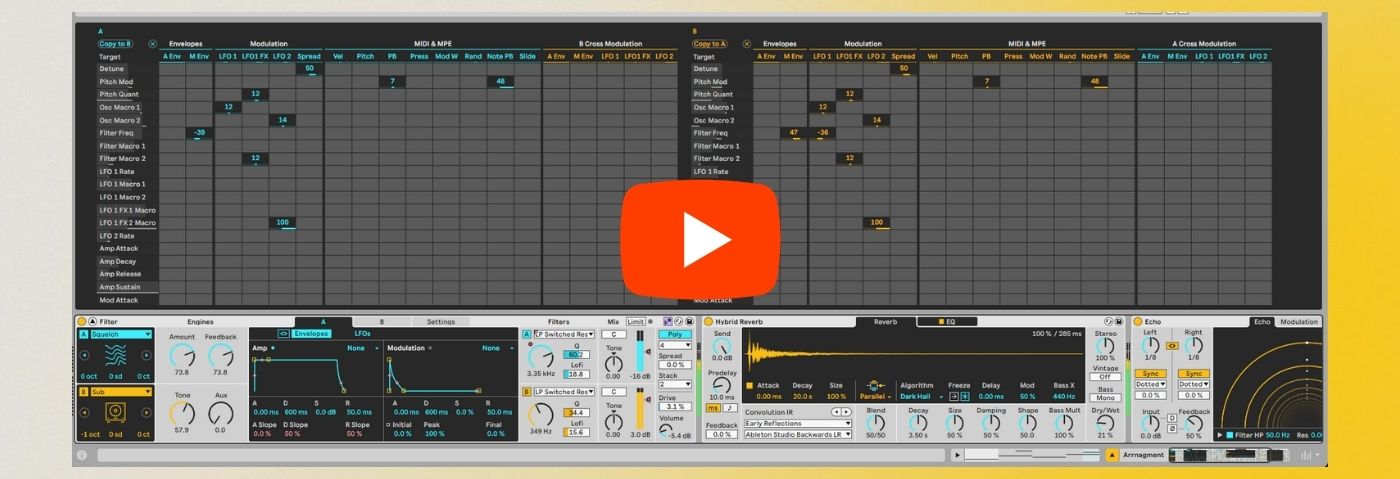The width and height of the screenshot is (1400, 479).
Task: Open the Amp envelope None dropdown
Action: tap(362, 348)
